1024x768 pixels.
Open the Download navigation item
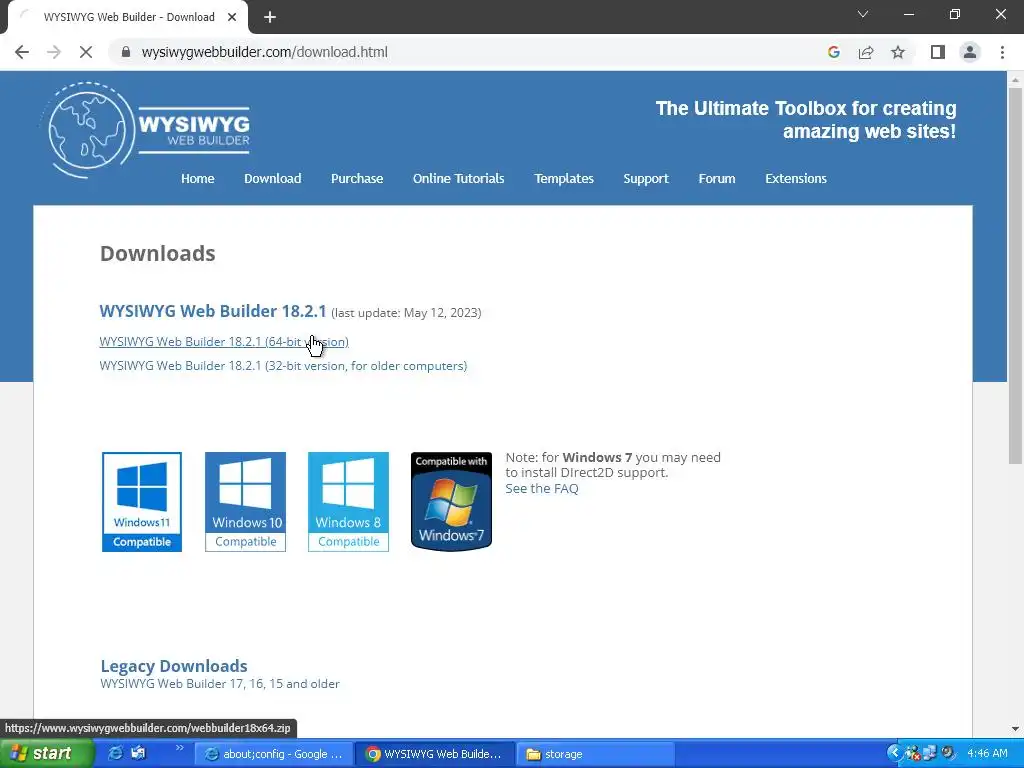click(x=272, y=178)
